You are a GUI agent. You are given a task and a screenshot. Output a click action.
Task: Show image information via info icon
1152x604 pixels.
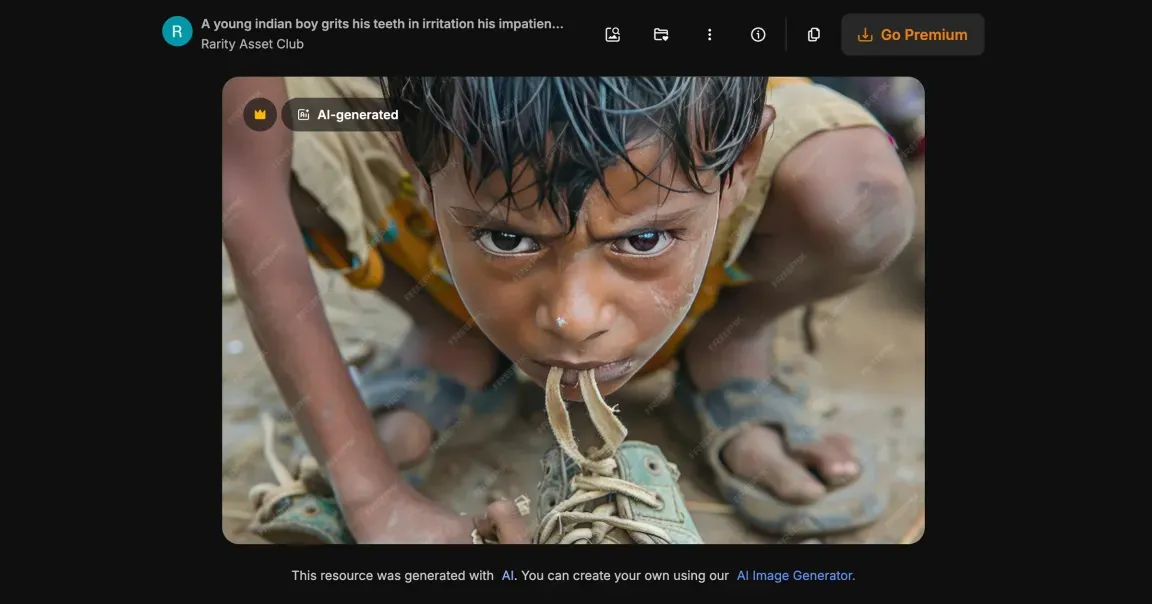click(x=758, y=35)
